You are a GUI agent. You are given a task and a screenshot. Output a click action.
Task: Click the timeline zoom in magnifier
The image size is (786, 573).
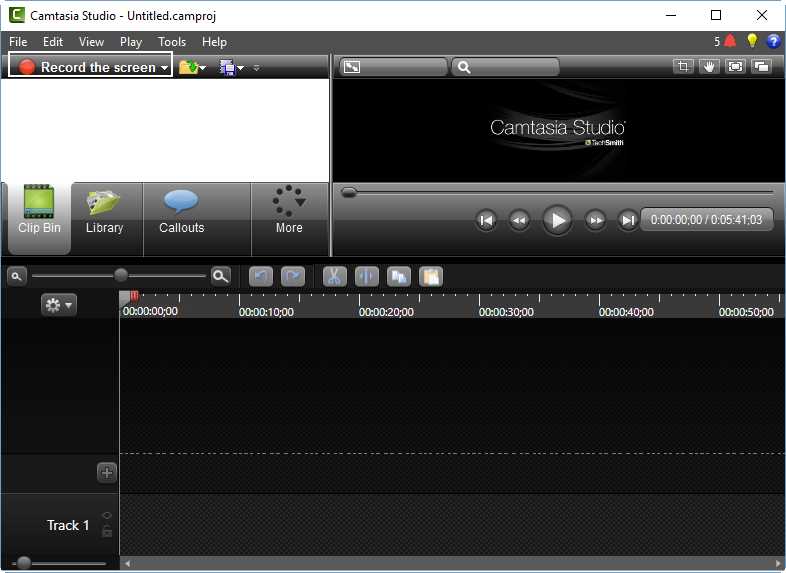pyautogui.click(x=221, y=276)
